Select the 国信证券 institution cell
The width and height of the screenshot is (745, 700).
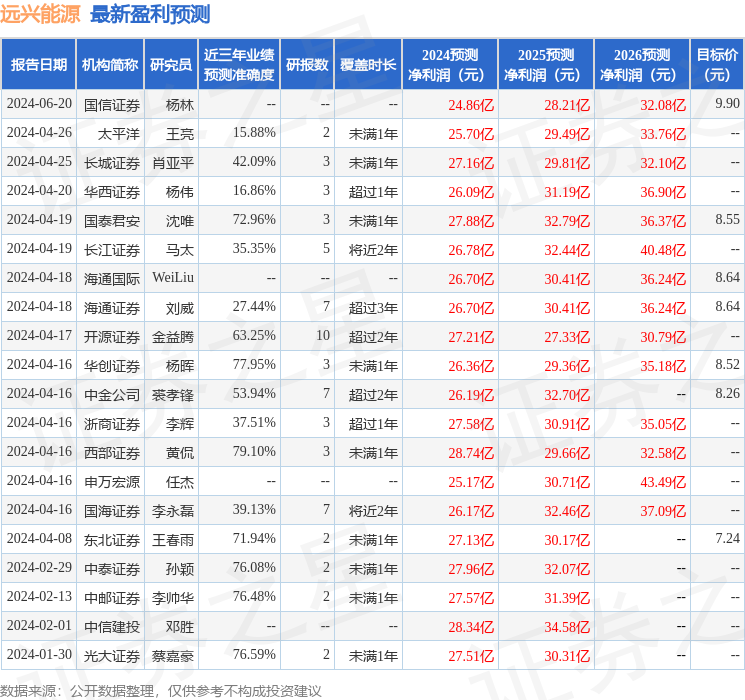tap(112, 105)
